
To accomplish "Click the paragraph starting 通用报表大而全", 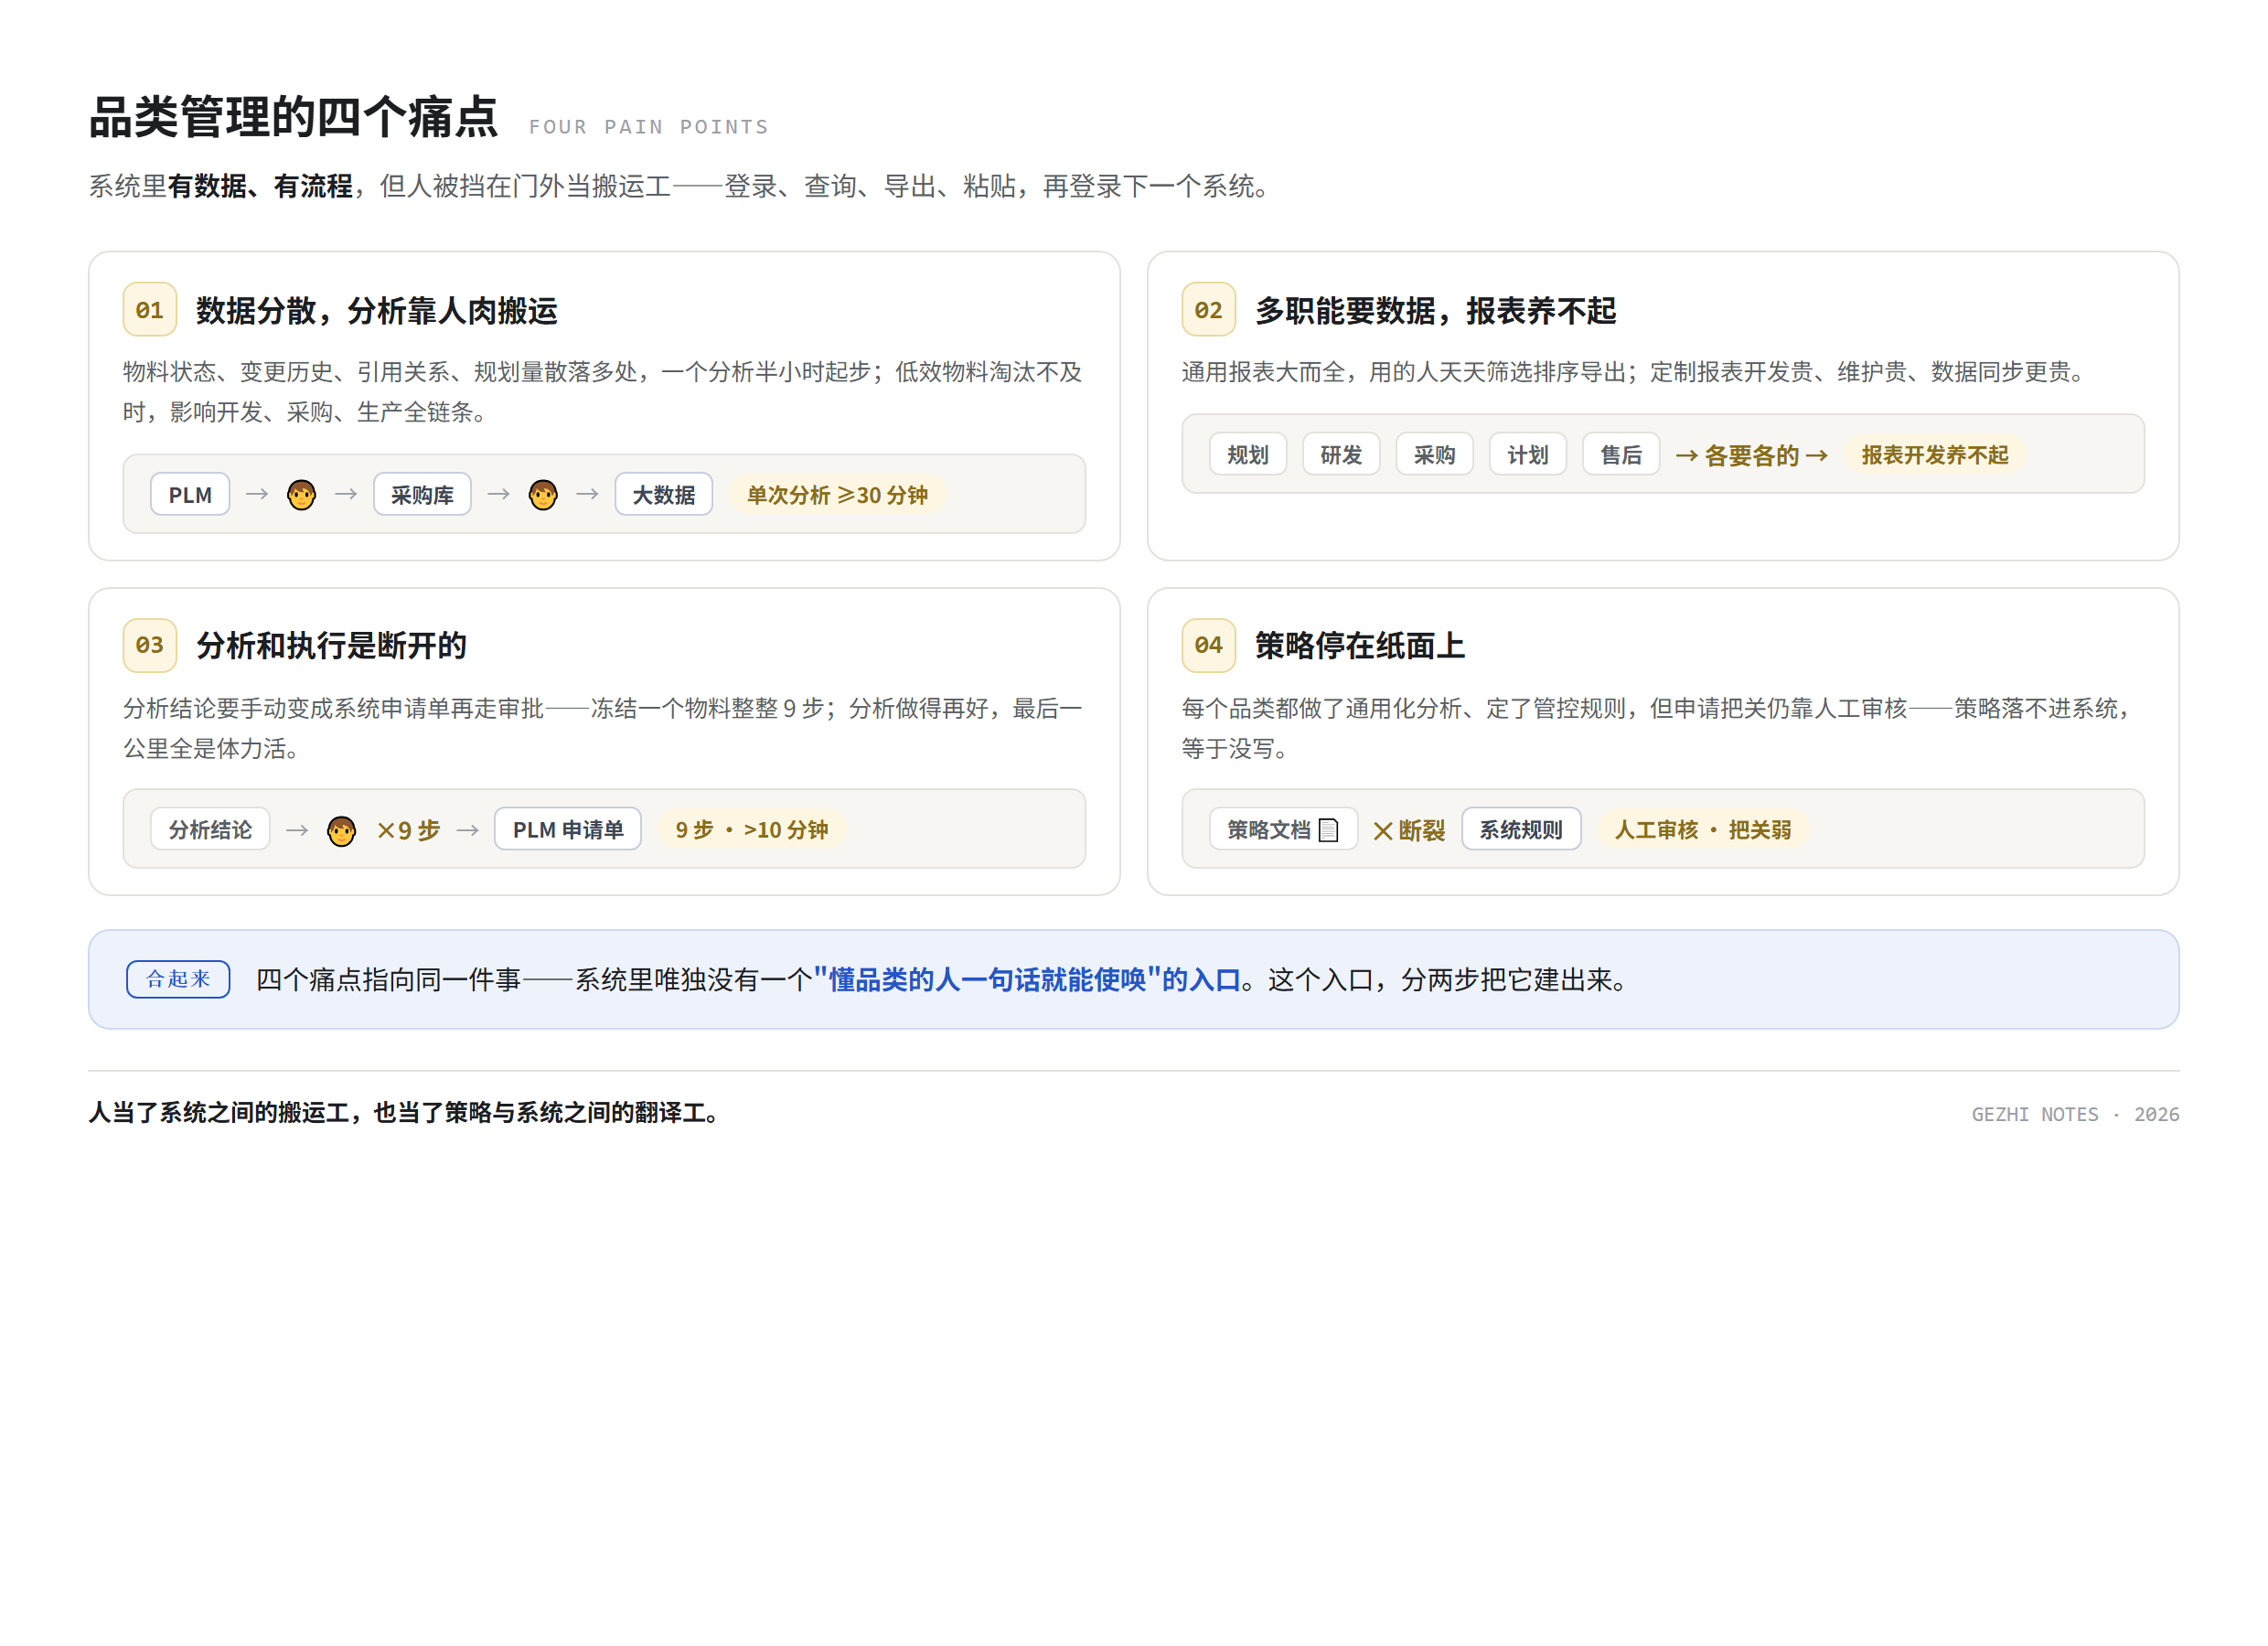I will pyautogui.click(x=1636, y=372).
